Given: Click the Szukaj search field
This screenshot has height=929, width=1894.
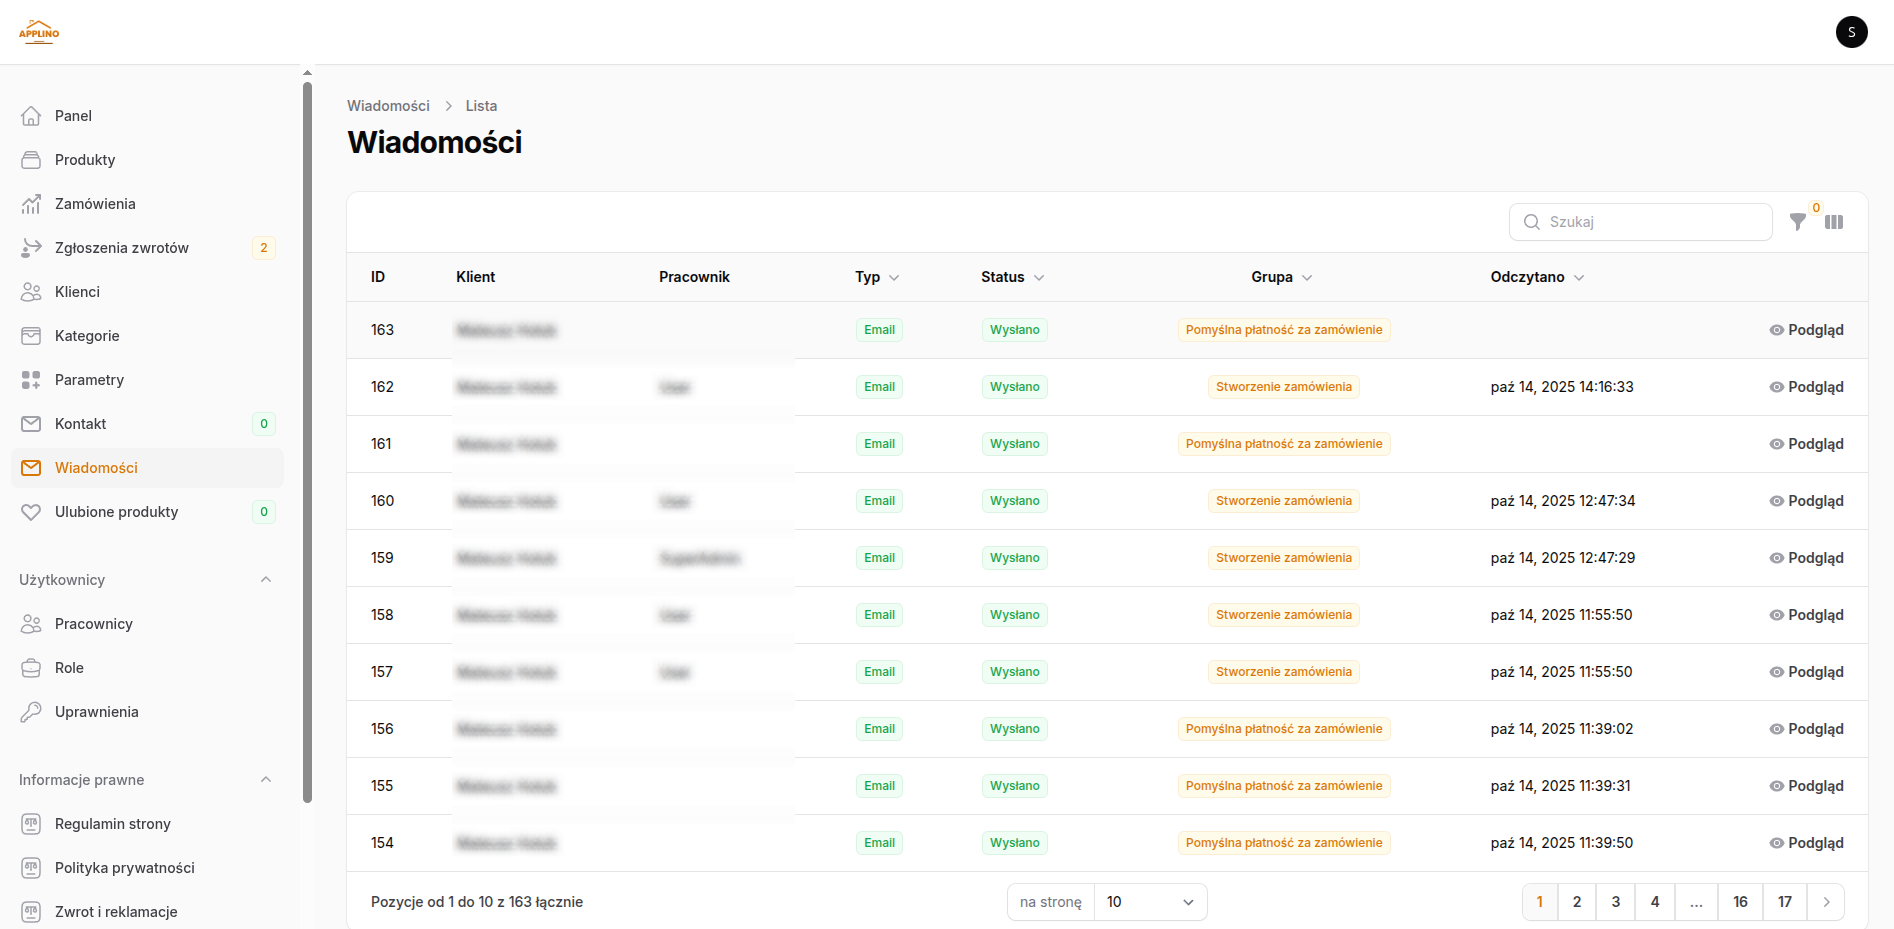Looking at the screenshot, I should pos(1650,222).
